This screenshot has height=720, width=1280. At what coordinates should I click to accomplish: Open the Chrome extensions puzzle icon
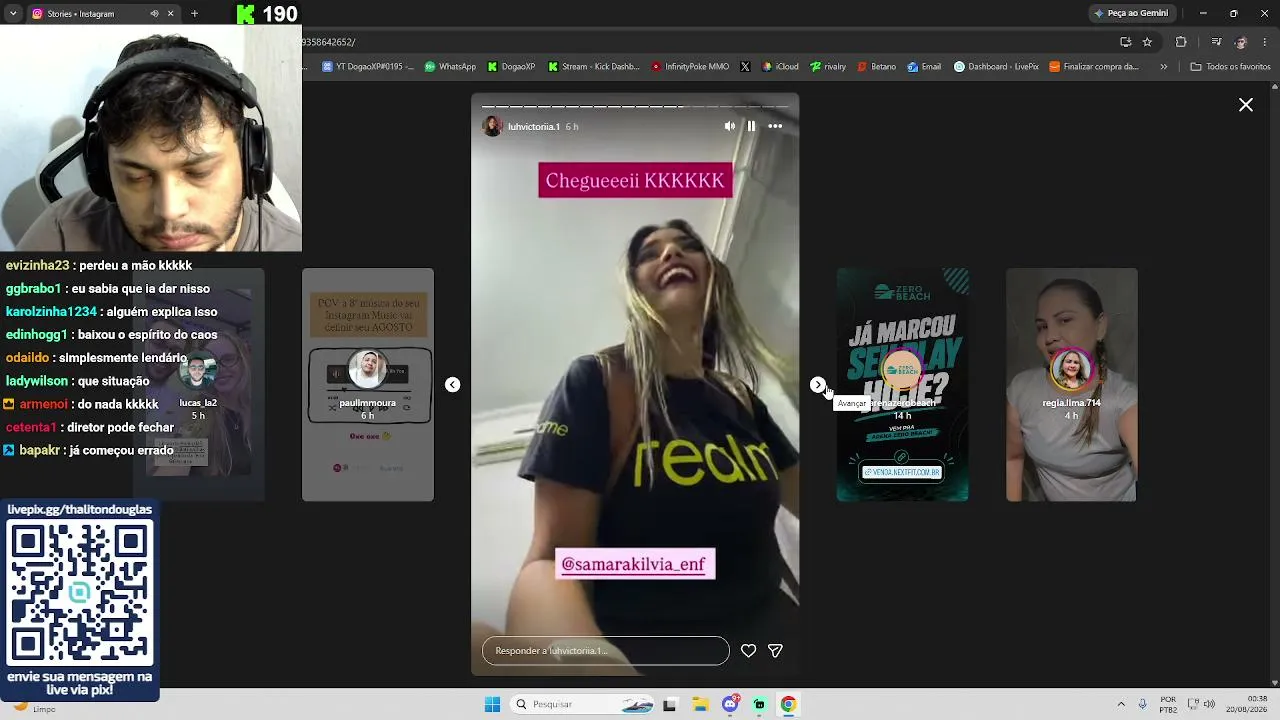[1181, 42]
